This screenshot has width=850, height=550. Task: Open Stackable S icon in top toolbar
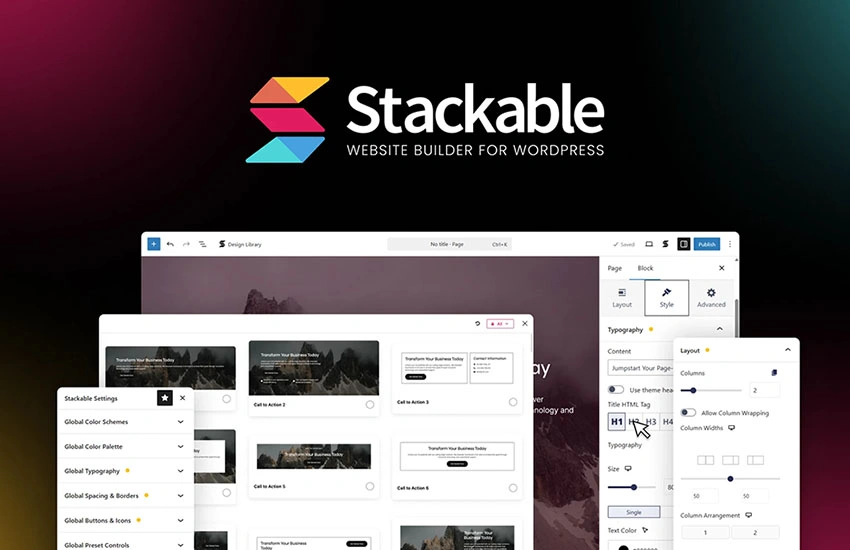pos(666,244)
